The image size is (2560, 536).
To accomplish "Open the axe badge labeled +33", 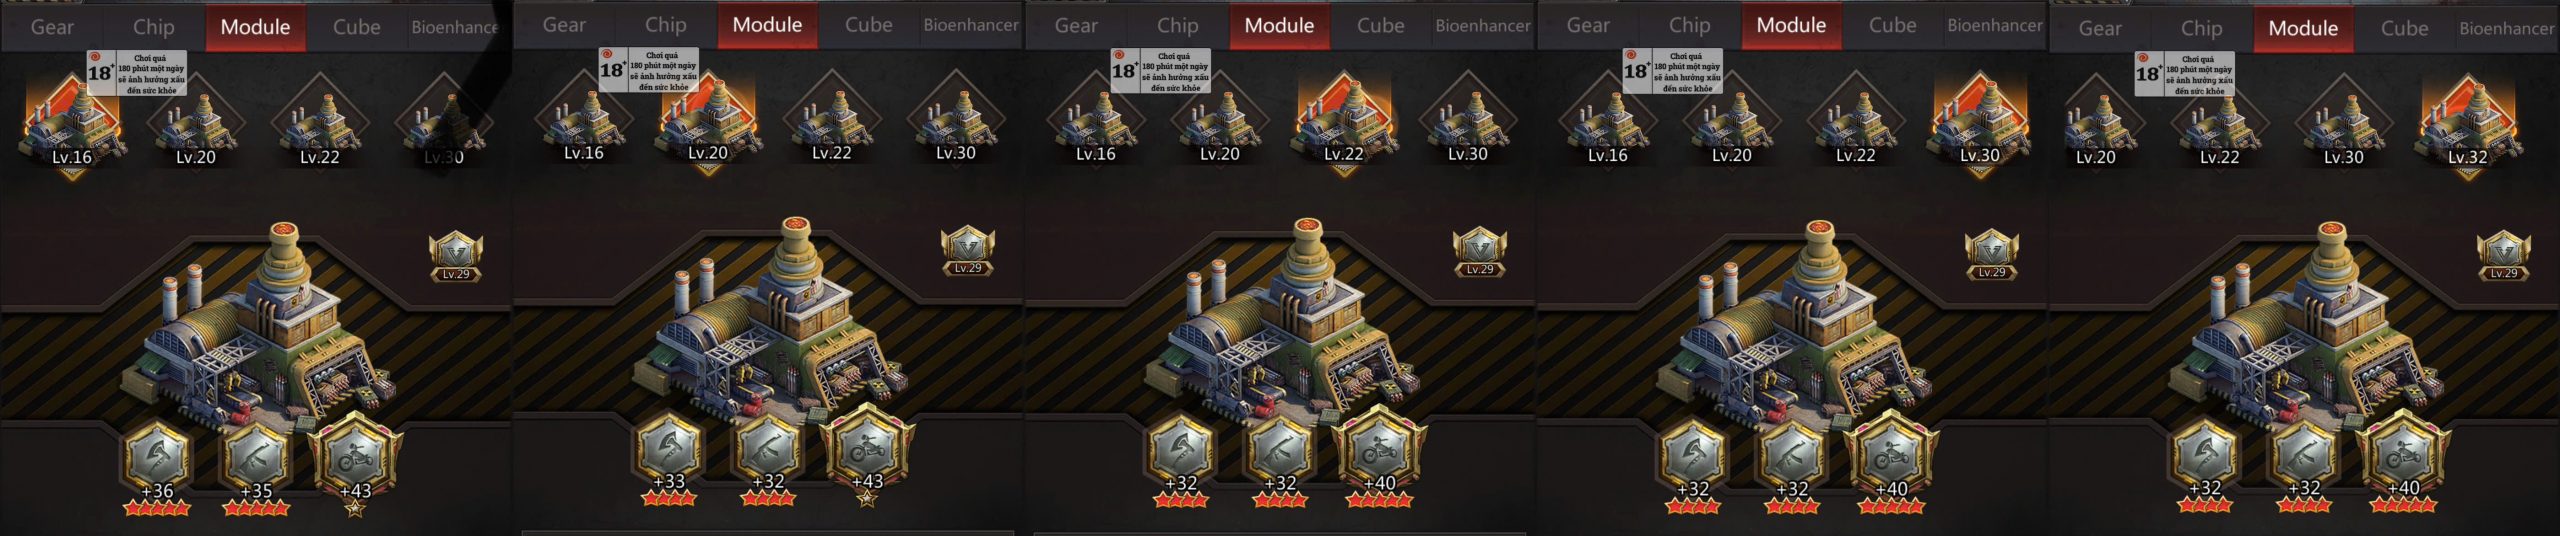I will point(669,449).
